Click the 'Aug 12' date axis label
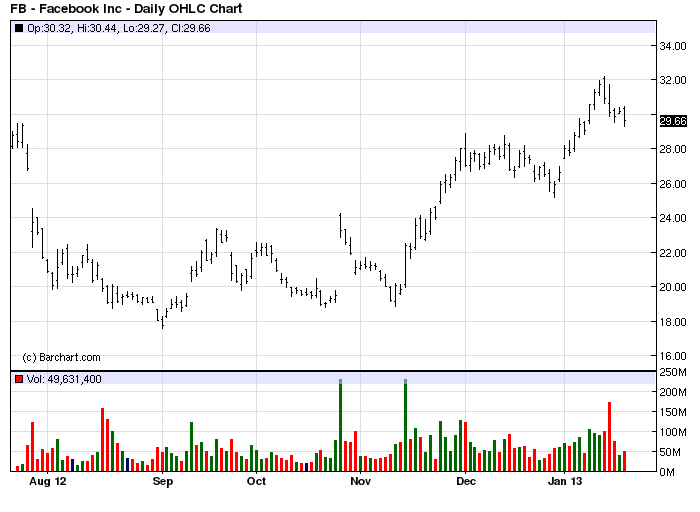Image resolution: width=700 pixels, height=512 pixels. coord(47,481)
